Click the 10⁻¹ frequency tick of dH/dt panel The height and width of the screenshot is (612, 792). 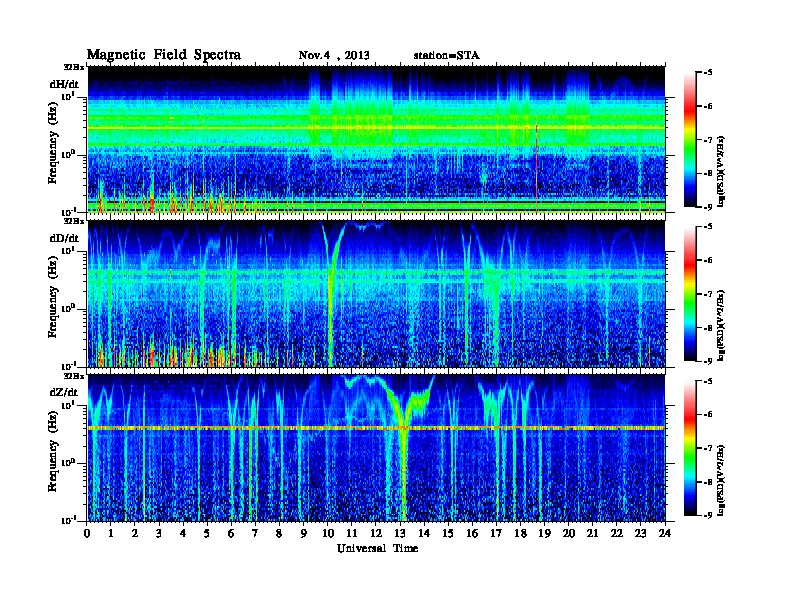(69, 211)
